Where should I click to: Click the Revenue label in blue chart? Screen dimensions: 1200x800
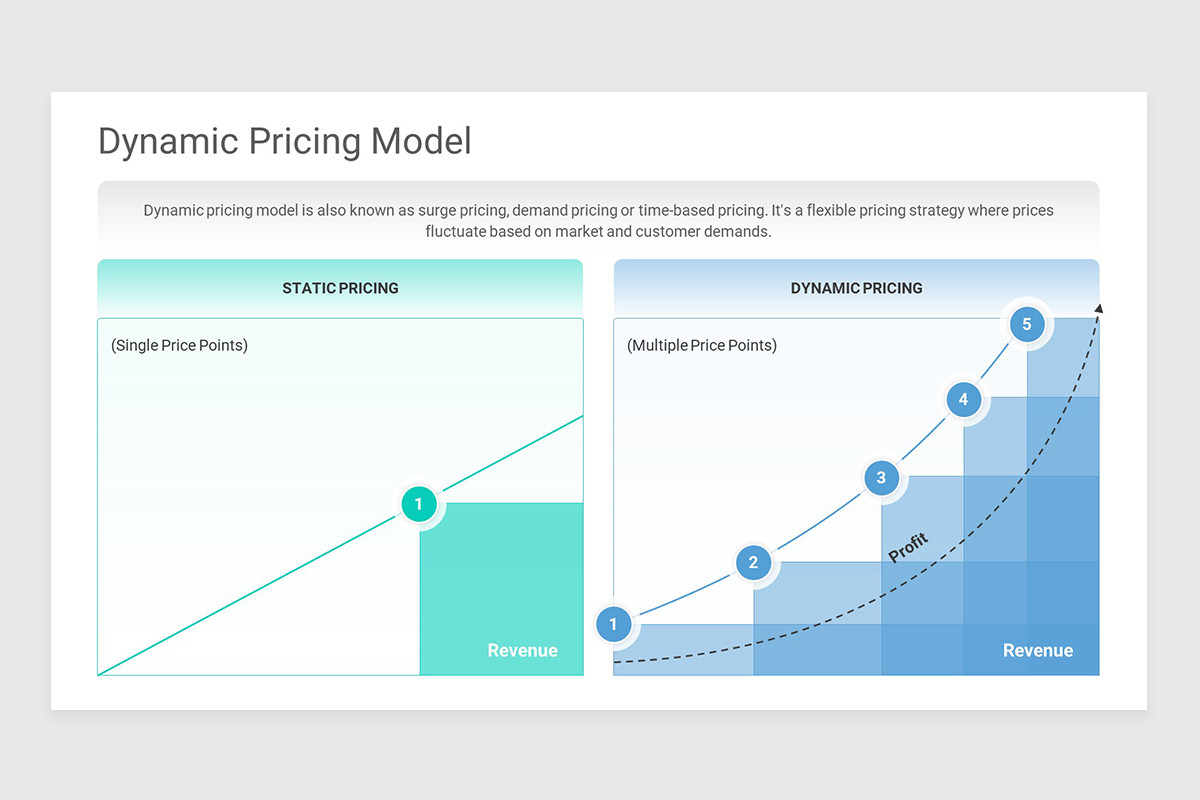click(x=1038, y=650)
